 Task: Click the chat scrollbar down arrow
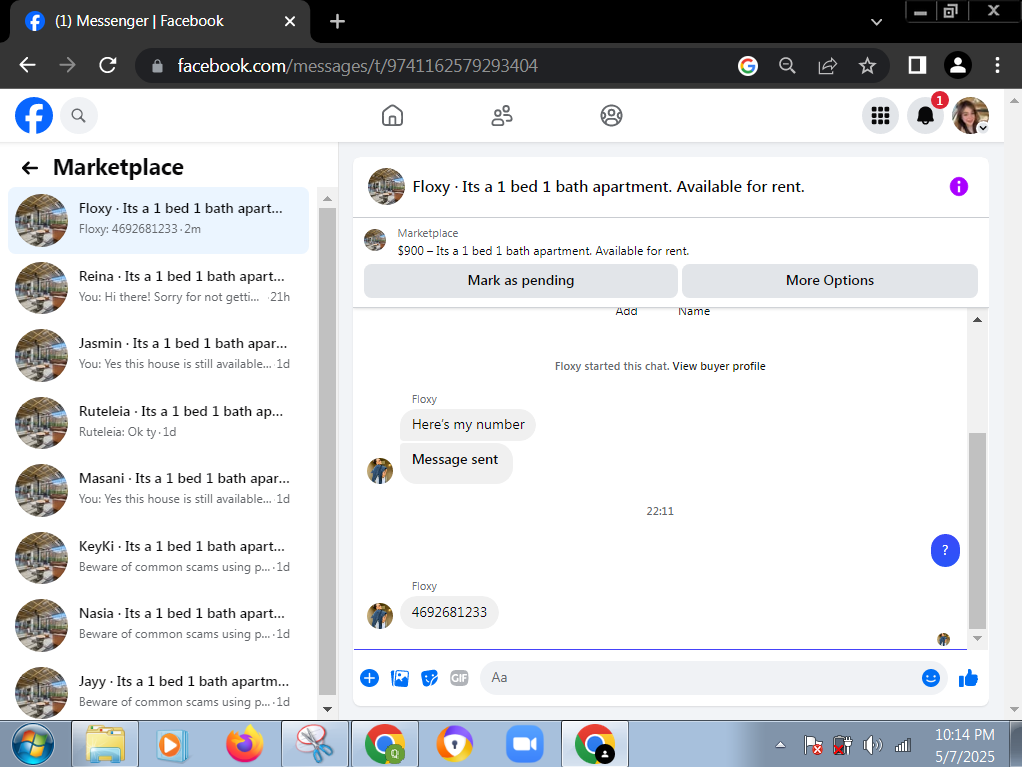(977, 639)
